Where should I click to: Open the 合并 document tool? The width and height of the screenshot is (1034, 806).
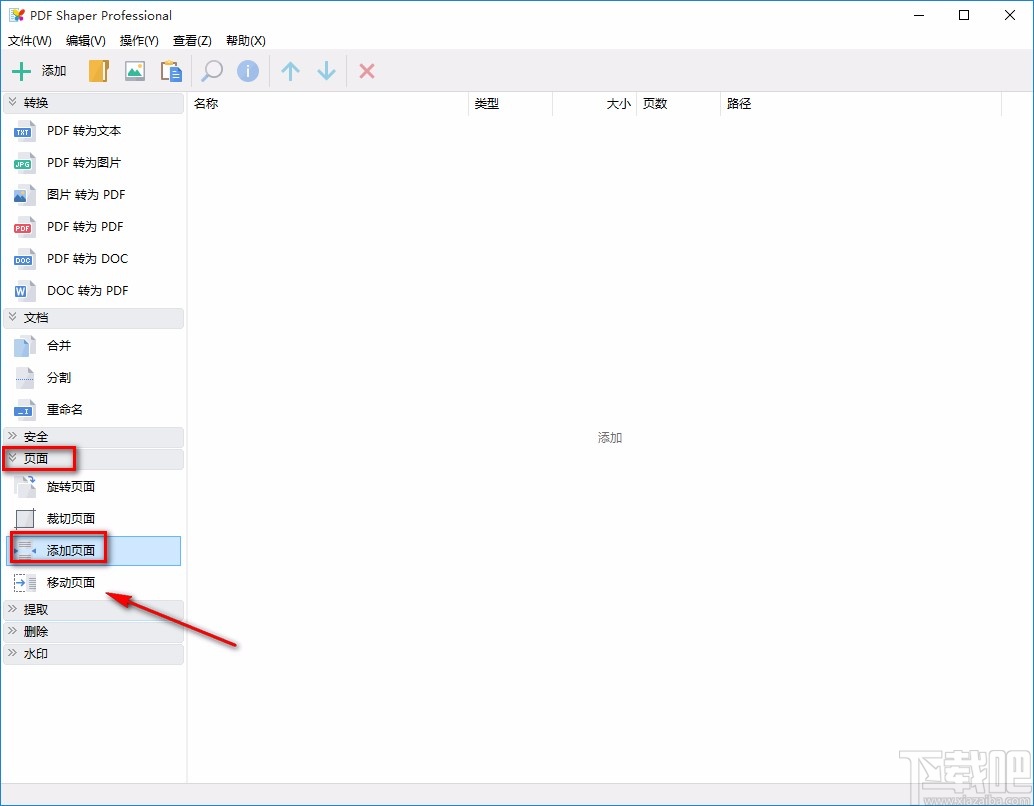(x=58, y=345)
